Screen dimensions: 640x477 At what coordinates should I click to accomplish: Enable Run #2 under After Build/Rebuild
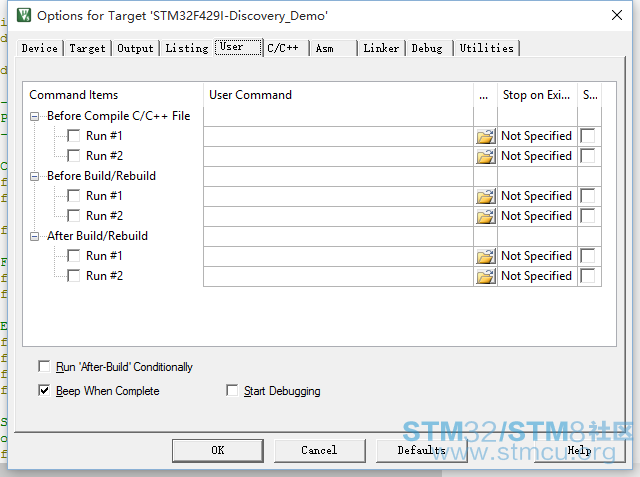(x=74, y=276)
